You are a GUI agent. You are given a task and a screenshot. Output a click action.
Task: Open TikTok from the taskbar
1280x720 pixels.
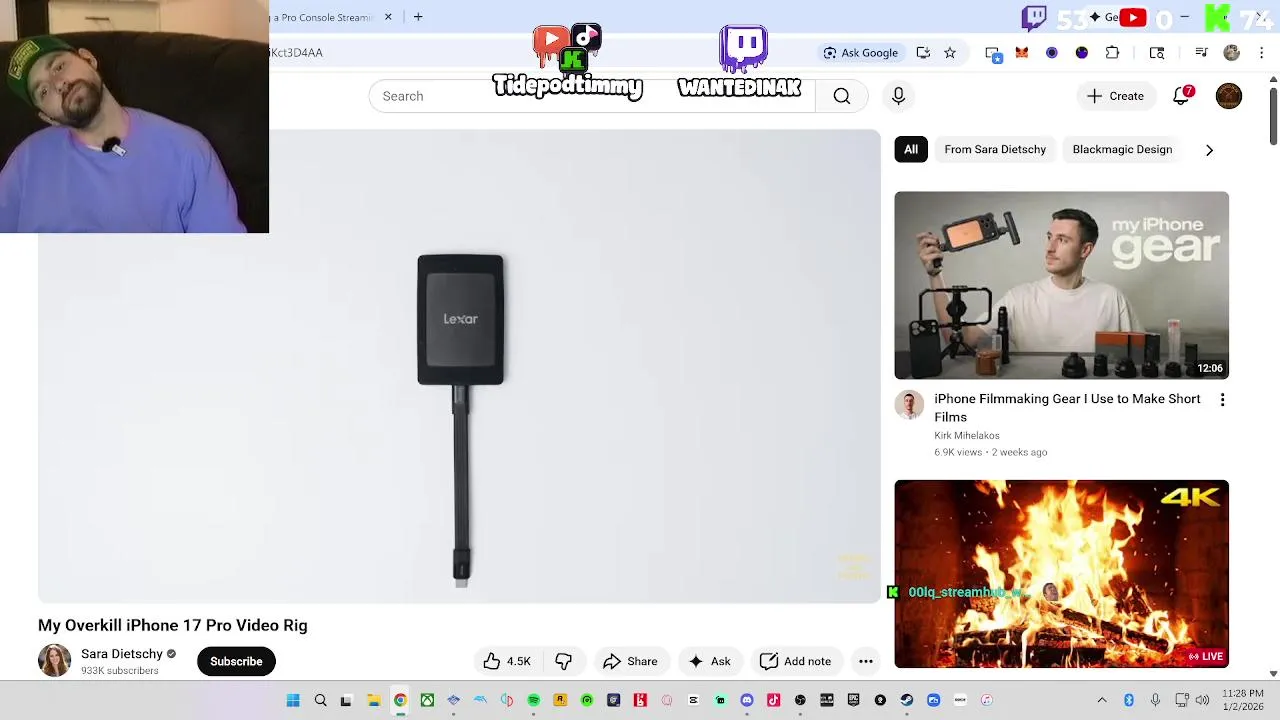(x=773, y=700)
